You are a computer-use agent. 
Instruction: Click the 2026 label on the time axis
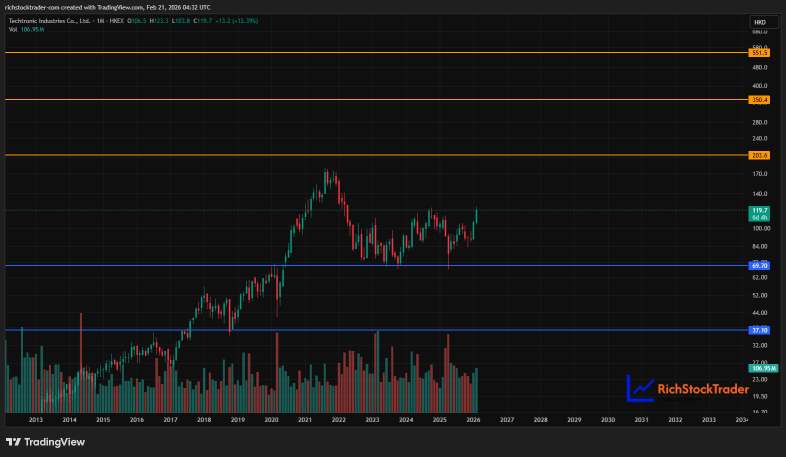tap(473, 420)
